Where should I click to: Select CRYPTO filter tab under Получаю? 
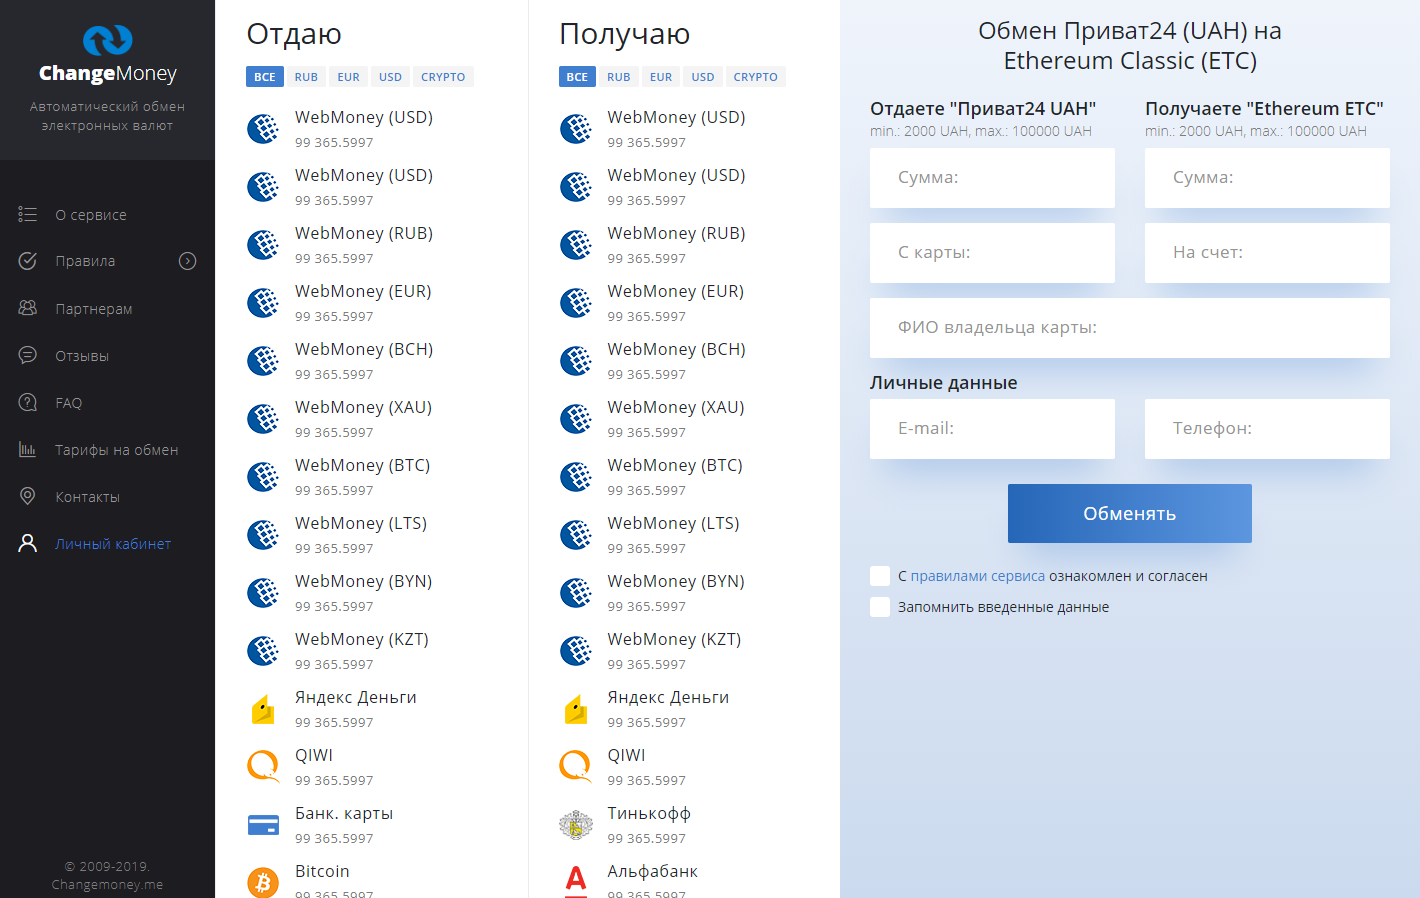[x=756, y=77]
